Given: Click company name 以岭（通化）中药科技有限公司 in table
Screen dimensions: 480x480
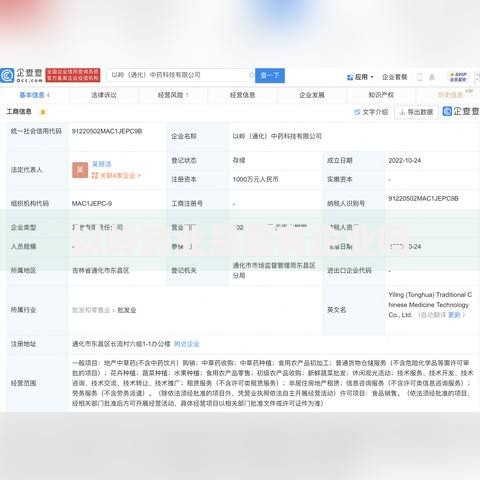Looking at the screenshot, I should (x=277, y=136).
